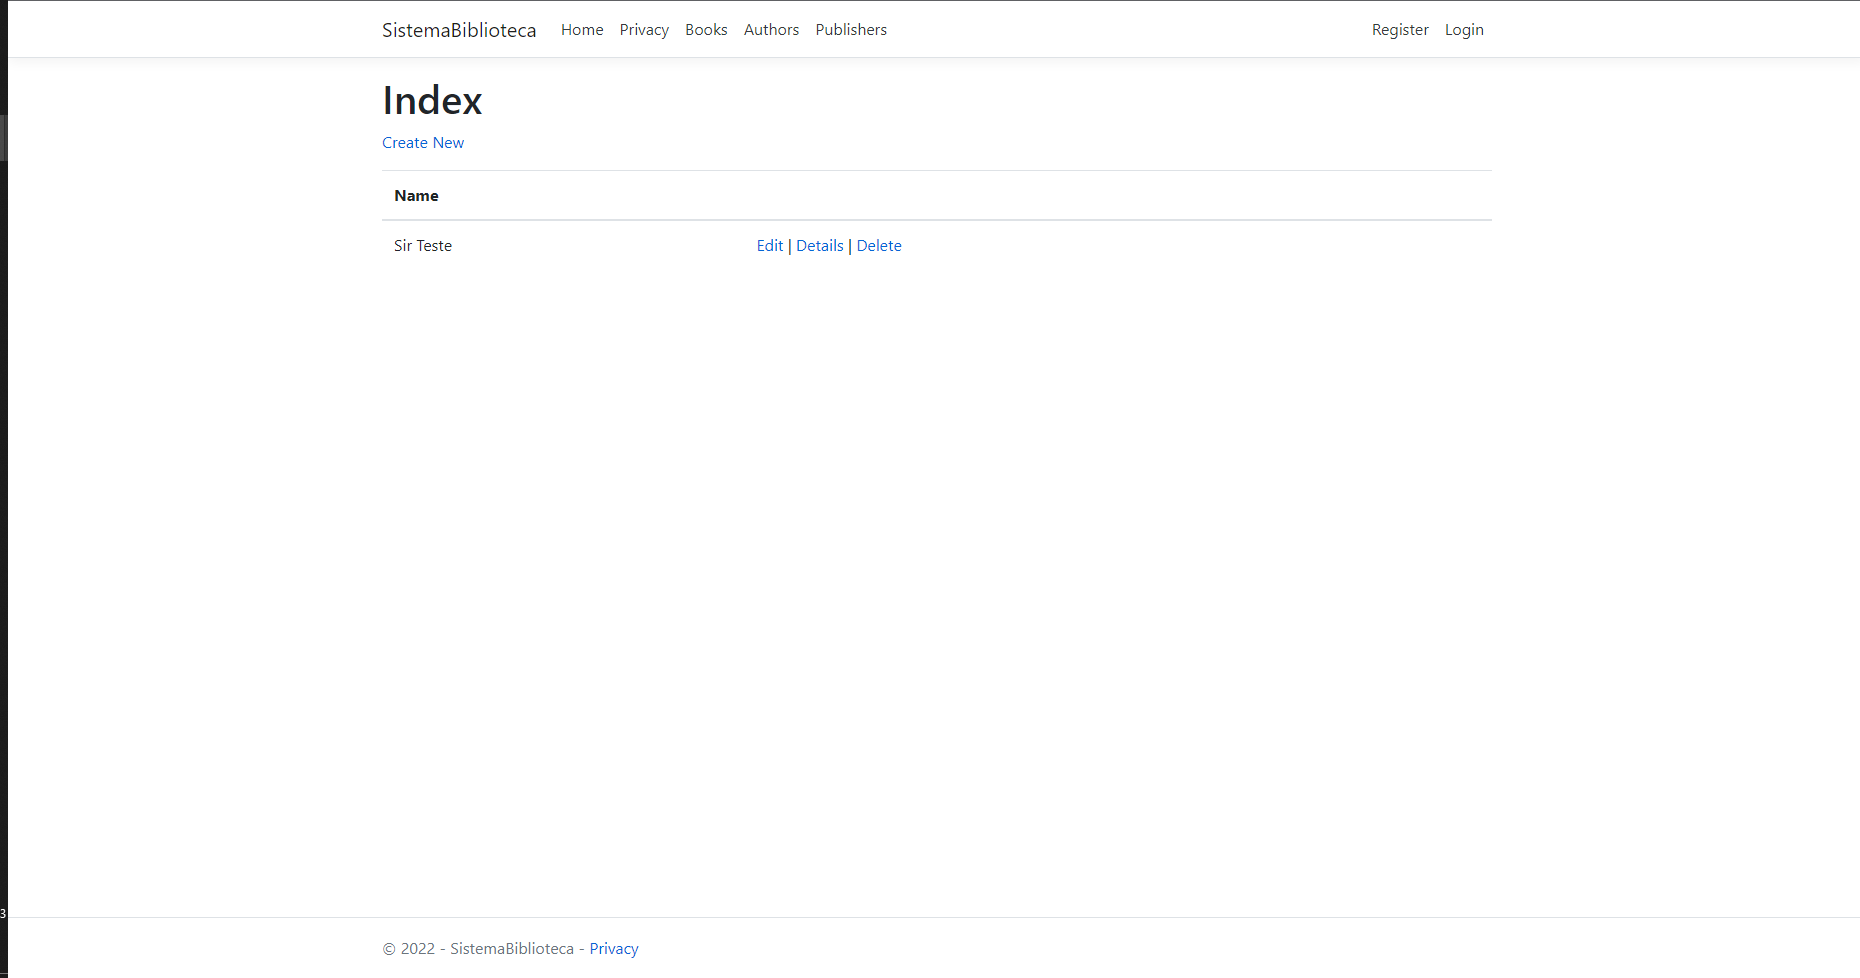The height and width of the screenshot is (978, 1860).
Task: Navigate to the Publishers page
Action: (x=851, y=29)
